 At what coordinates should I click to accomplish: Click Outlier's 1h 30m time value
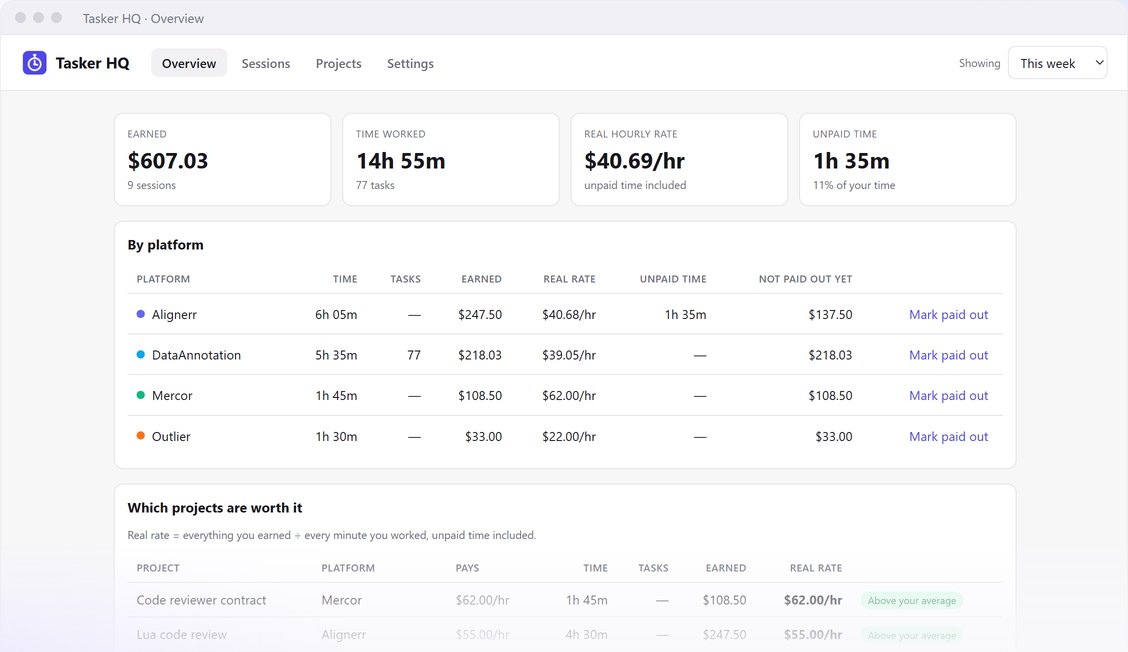tap(336, 436)
